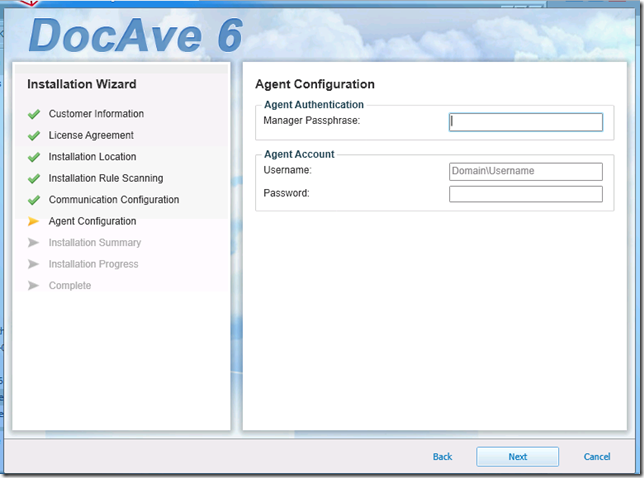The image size is (644, 478).
Task: Click the green checkmark beside License Agreement
Action: coord(34,135)
